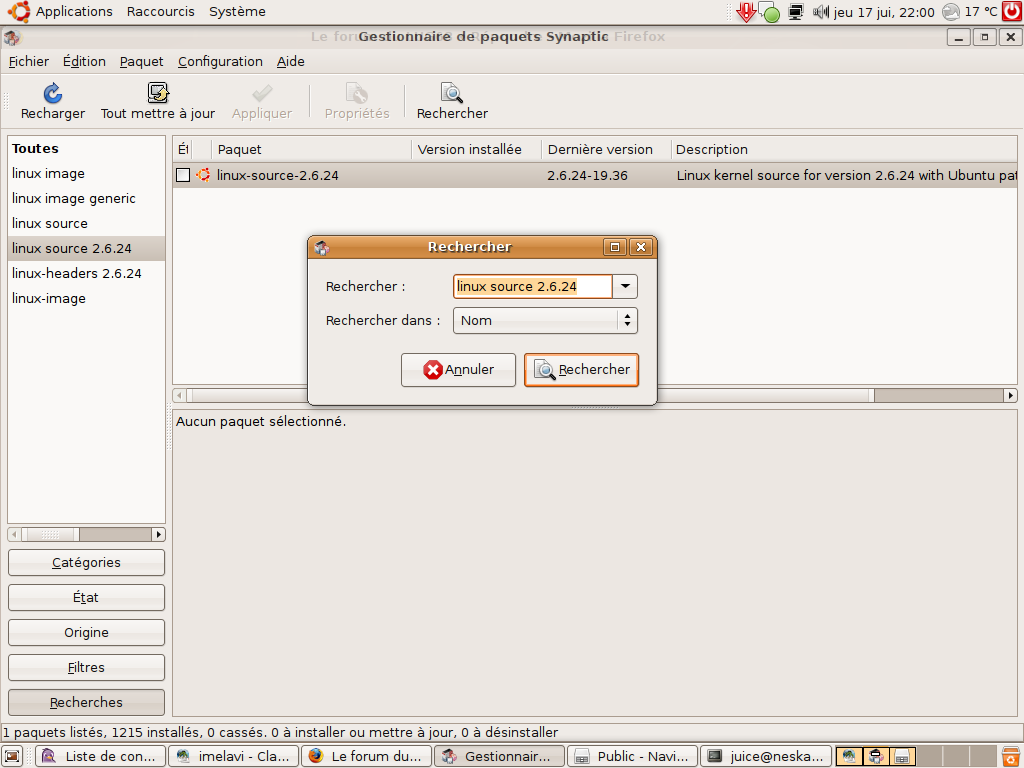
Task: Click the Catégories sidebar button
Action: pyautogui.click(x=86, y=563)
